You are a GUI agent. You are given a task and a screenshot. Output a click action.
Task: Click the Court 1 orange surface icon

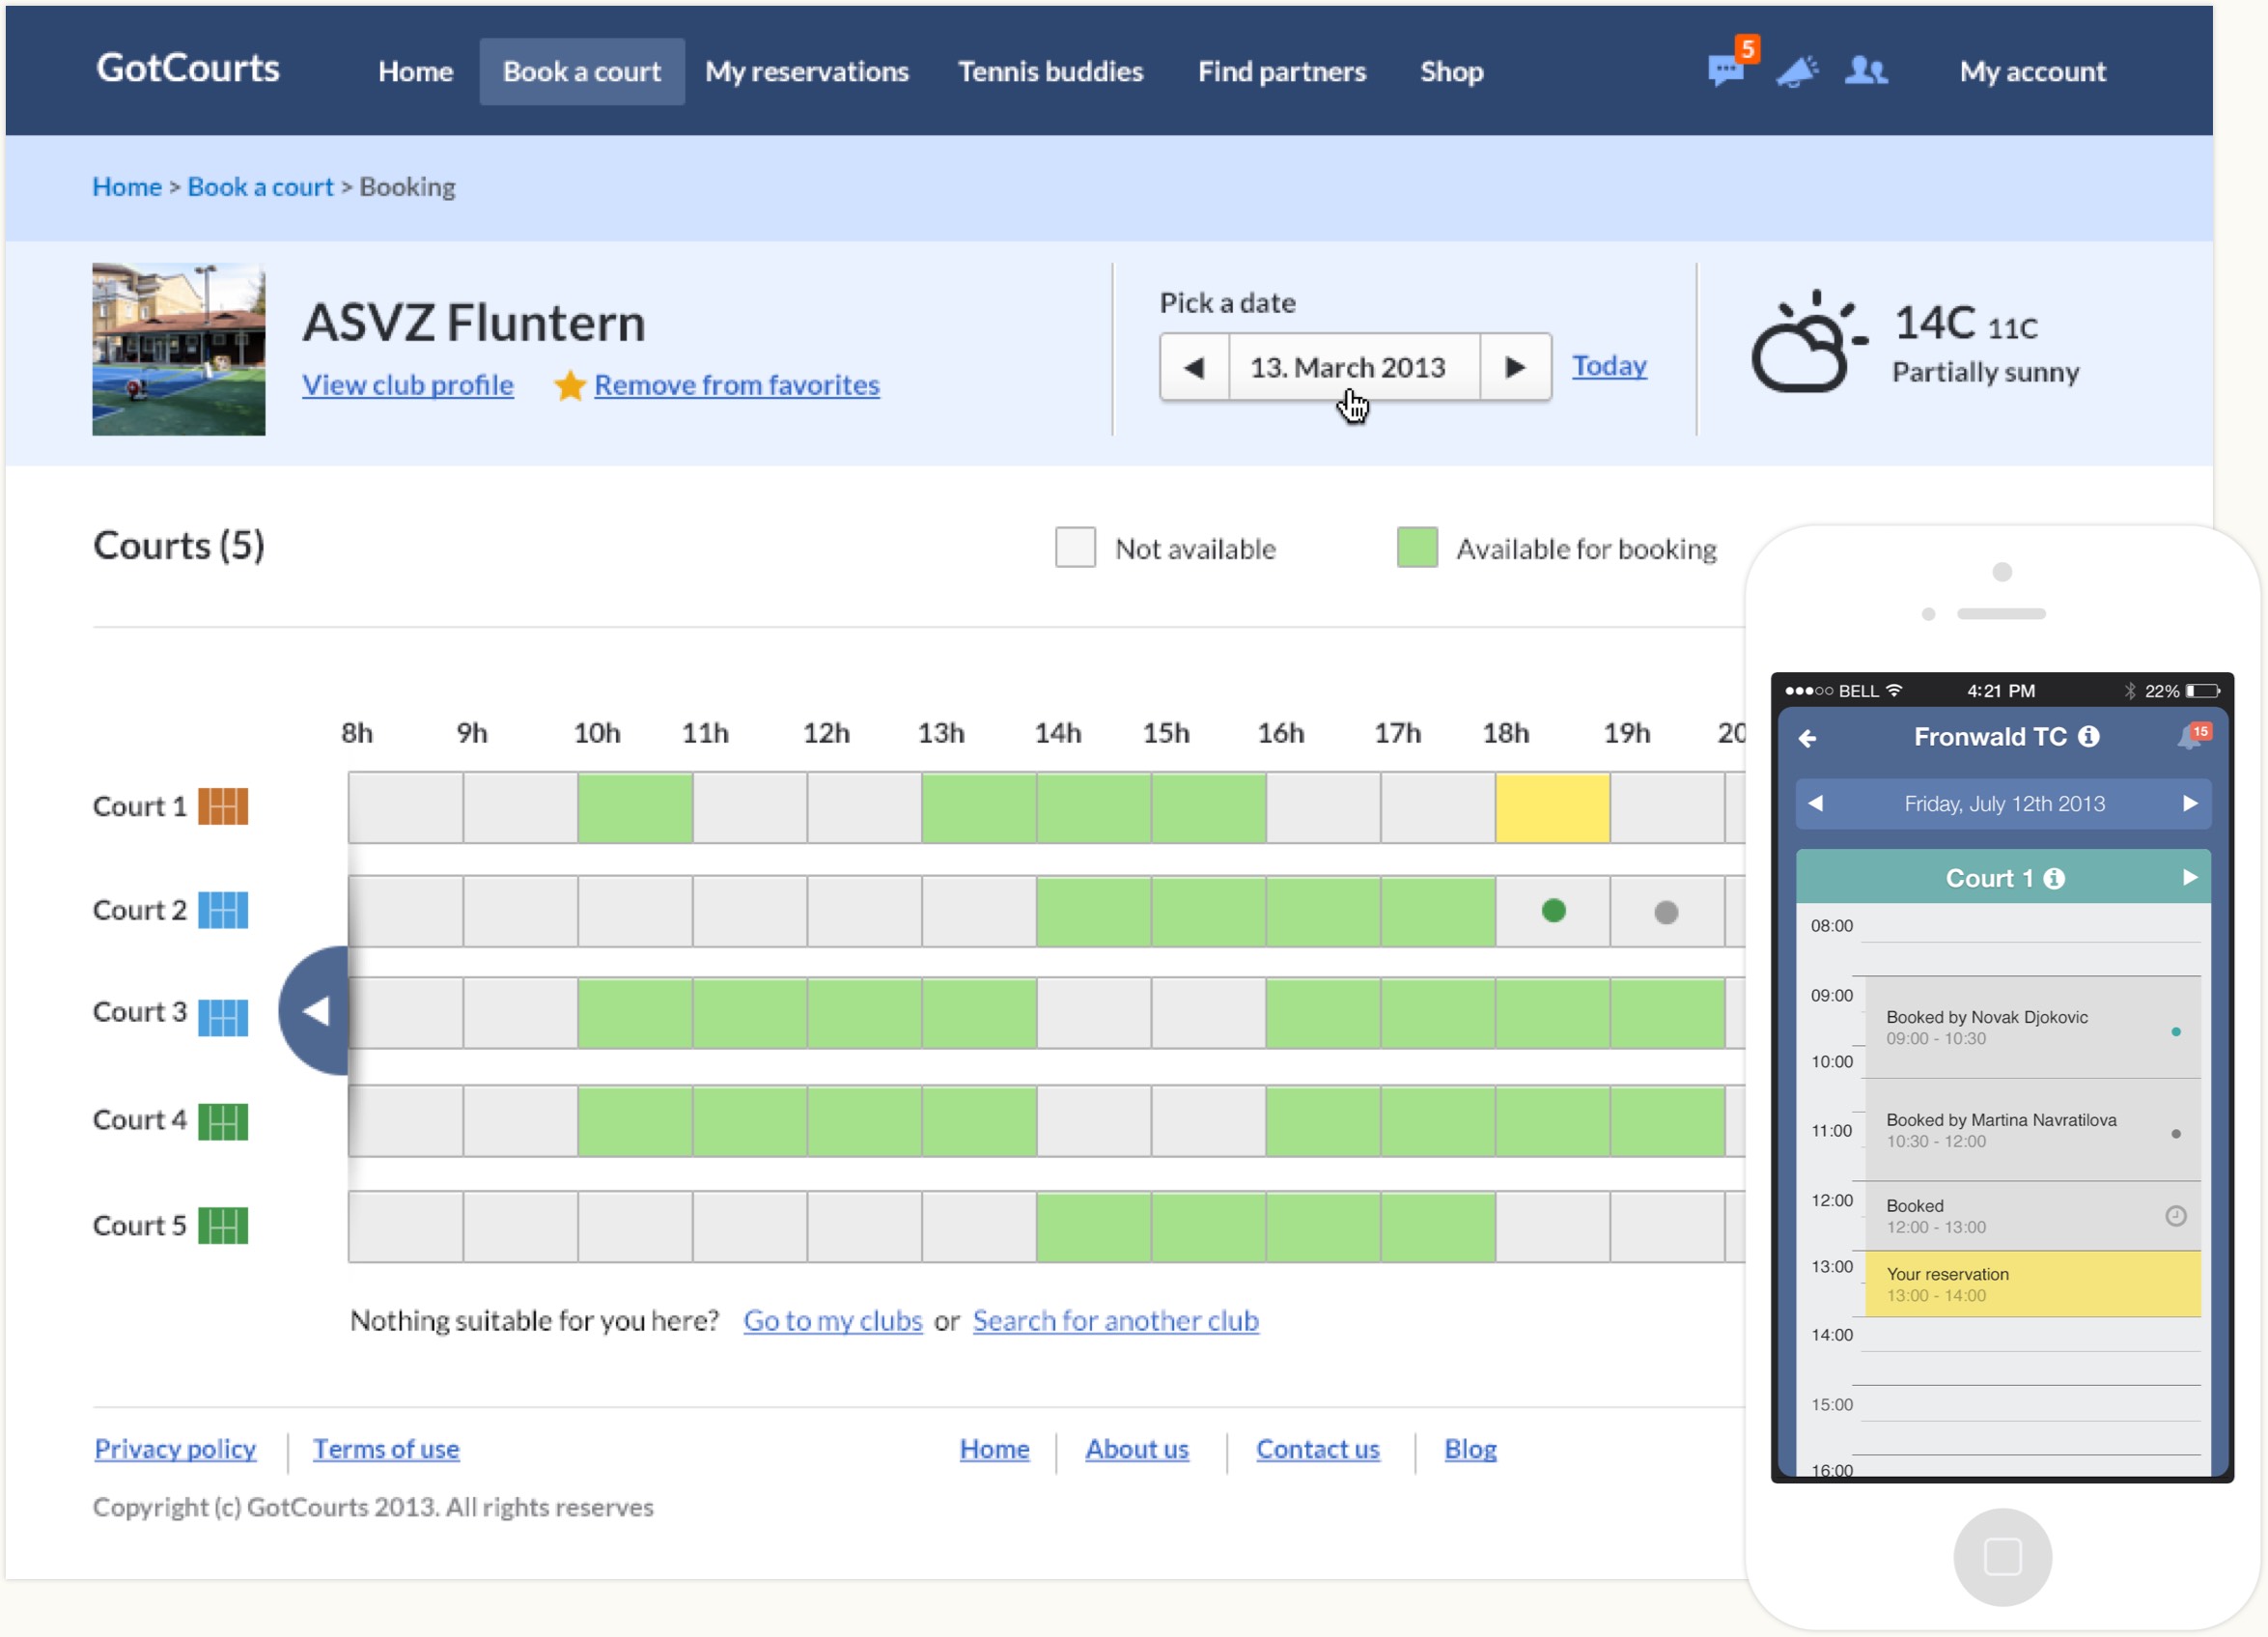coord(223,806)
